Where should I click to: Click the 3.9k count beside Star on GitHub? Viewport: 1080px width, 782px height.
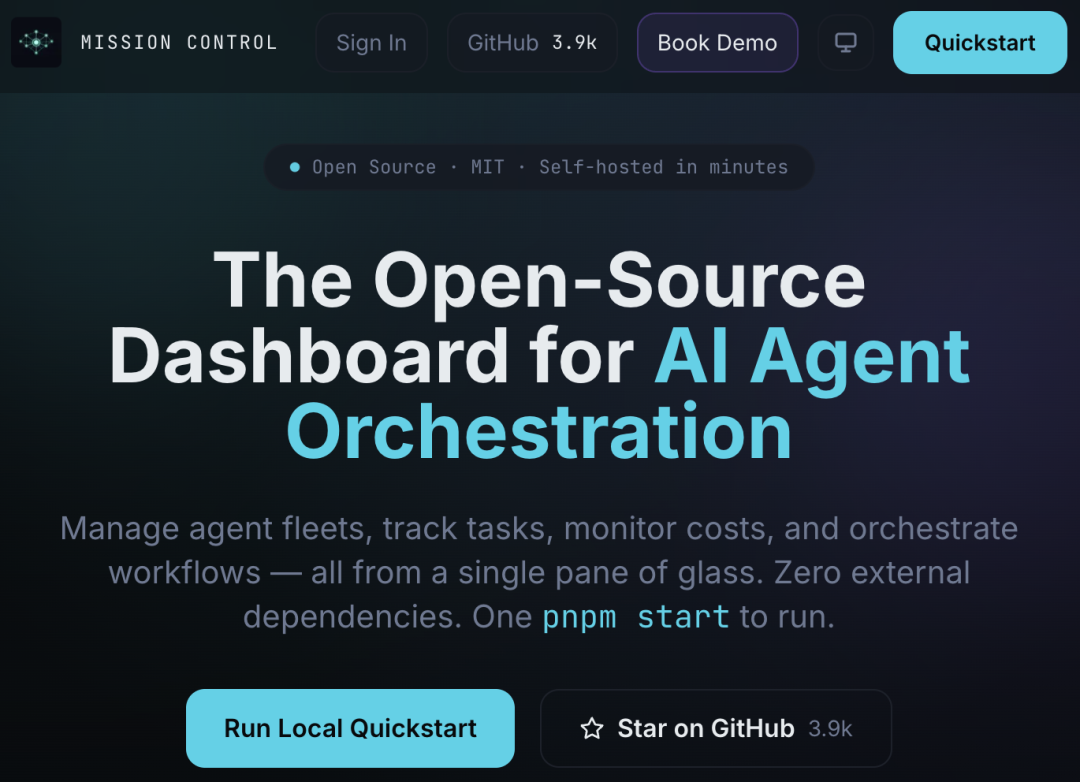pos(830,729)
